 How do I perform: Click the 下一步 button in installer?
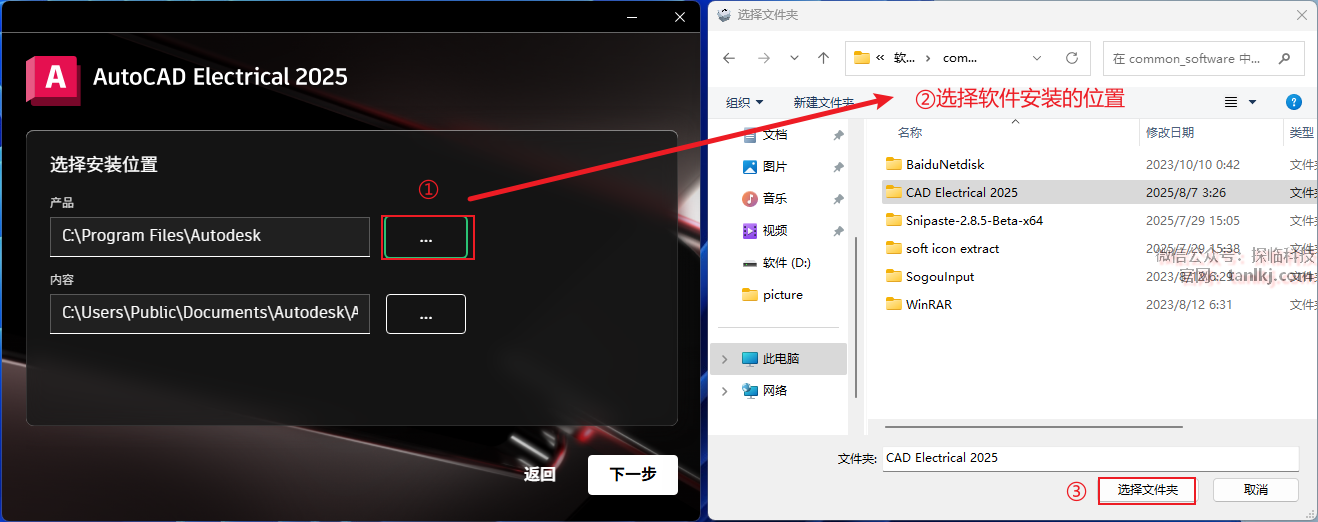pos(633,474)
